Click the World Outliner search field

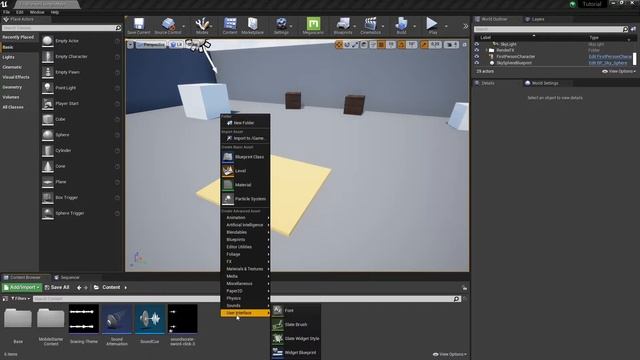pyautogui.click(x=551, y=29)
